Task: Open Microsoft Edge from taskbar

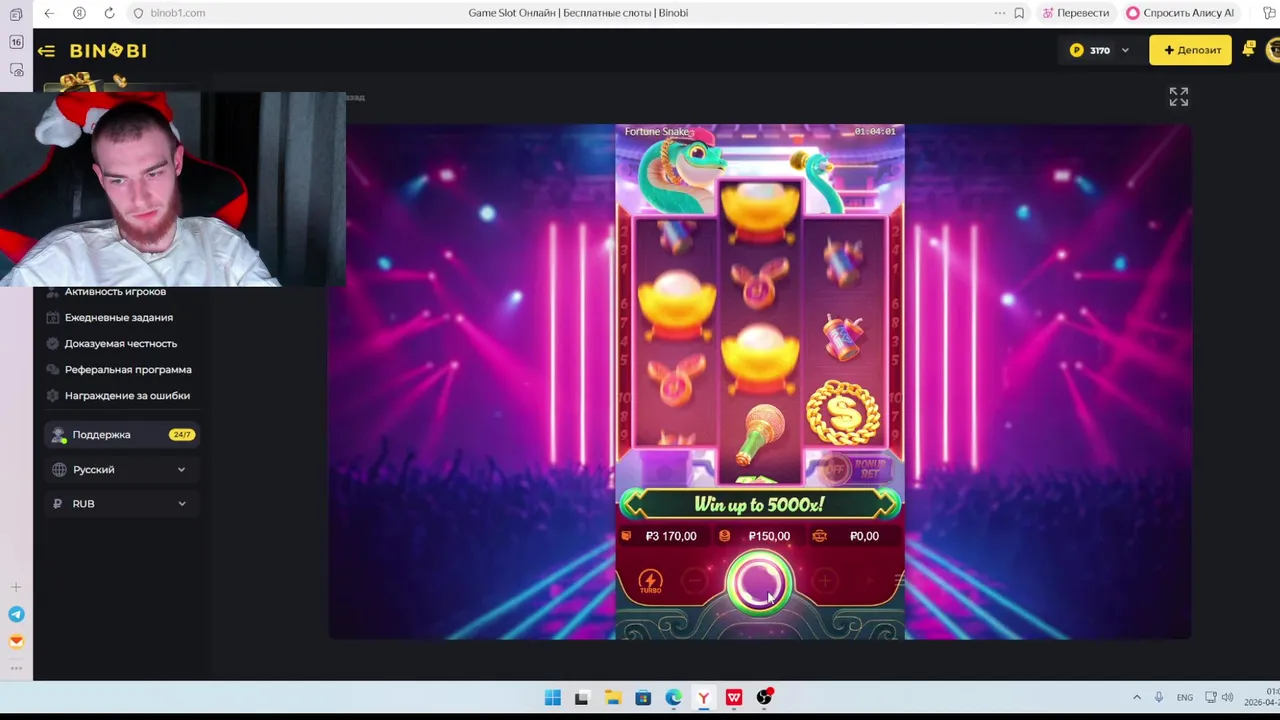Action: click(x=673, y=698)
